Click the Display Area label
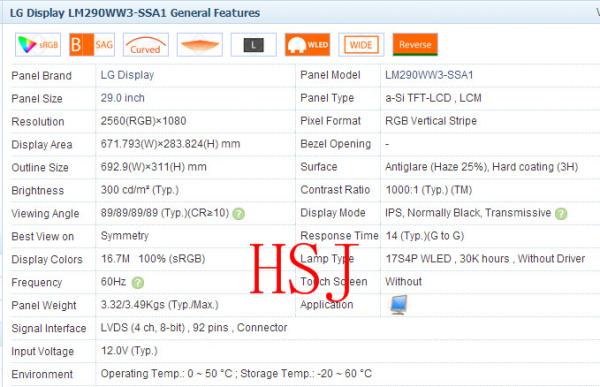The image size is (600, 387). coord(42,145)
